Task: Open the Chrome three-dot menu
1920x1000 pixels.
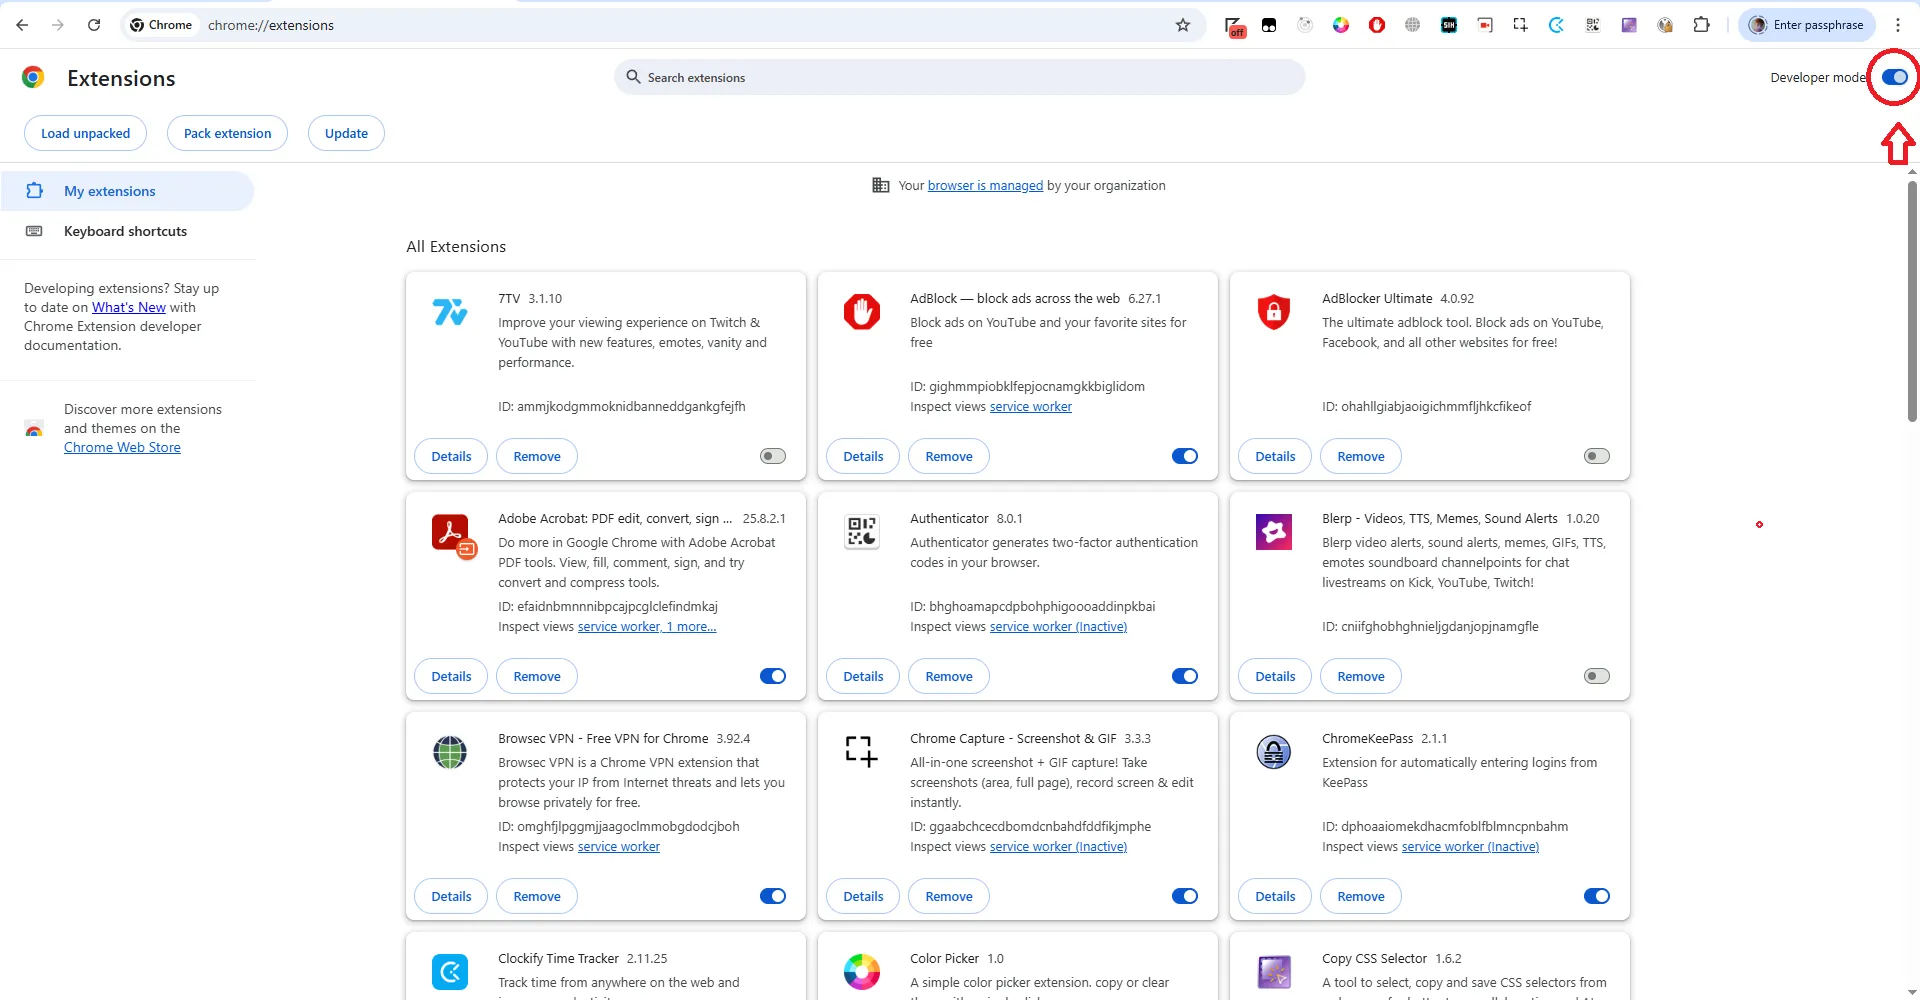Action: [1898, 25]
